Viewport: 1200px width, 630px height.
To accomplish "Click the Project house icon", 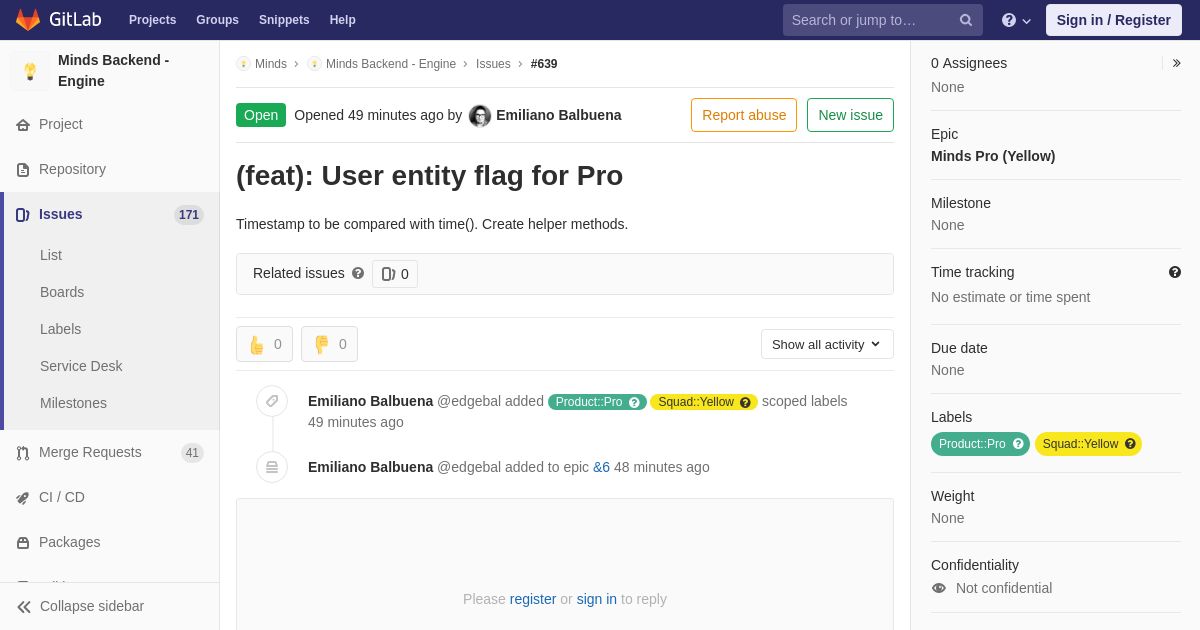I will (x=23, y=125).
